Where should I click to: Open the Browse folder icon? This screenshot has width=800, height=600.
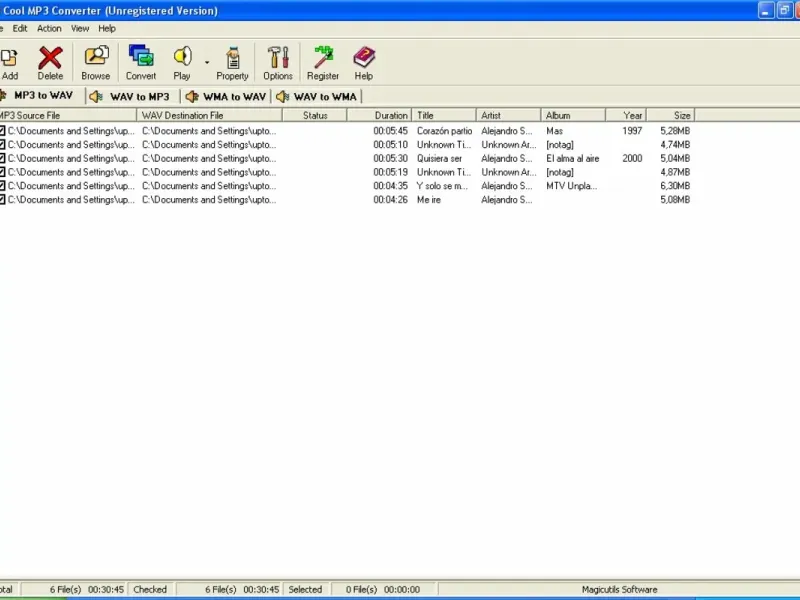(x=96, y=57)
